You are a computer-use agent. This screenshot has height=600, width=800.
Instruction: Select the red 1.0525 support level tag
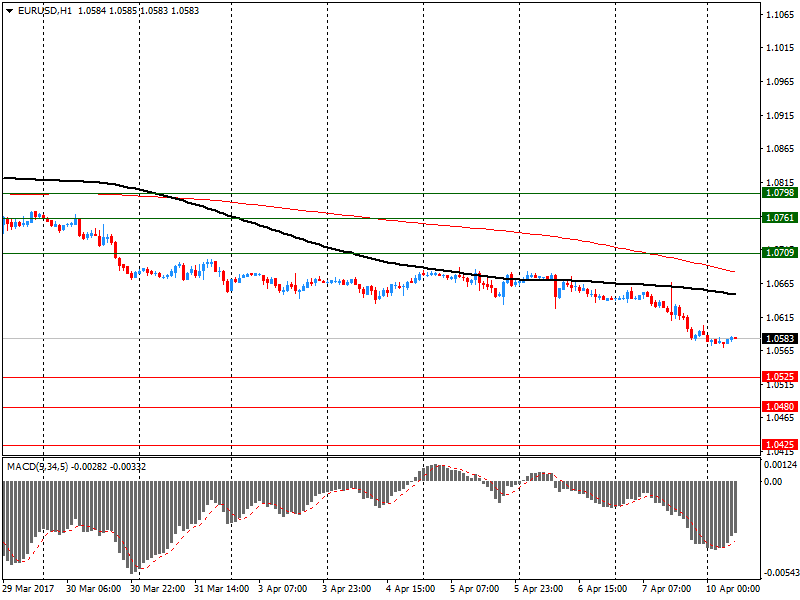tap(778, 377)
